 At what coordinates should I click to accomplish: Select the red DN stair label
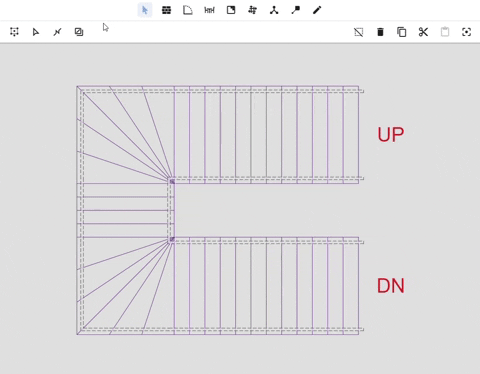pos(391,286)
